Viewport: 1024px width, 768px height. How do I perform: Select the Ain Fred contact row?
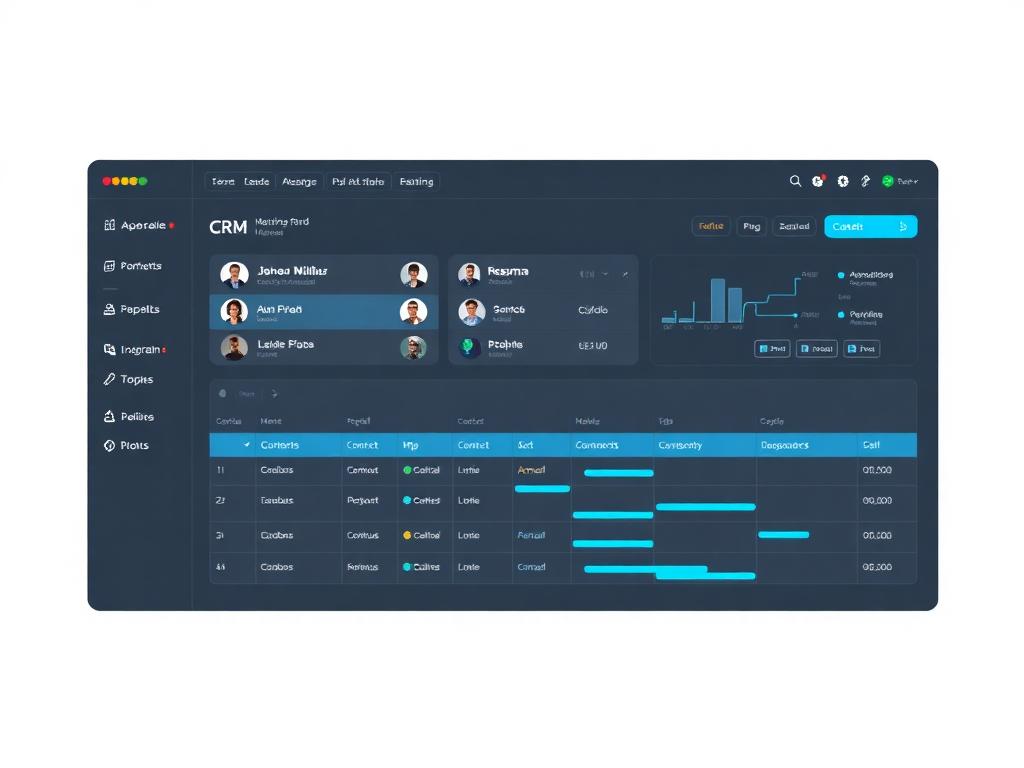tap(324, 312)
